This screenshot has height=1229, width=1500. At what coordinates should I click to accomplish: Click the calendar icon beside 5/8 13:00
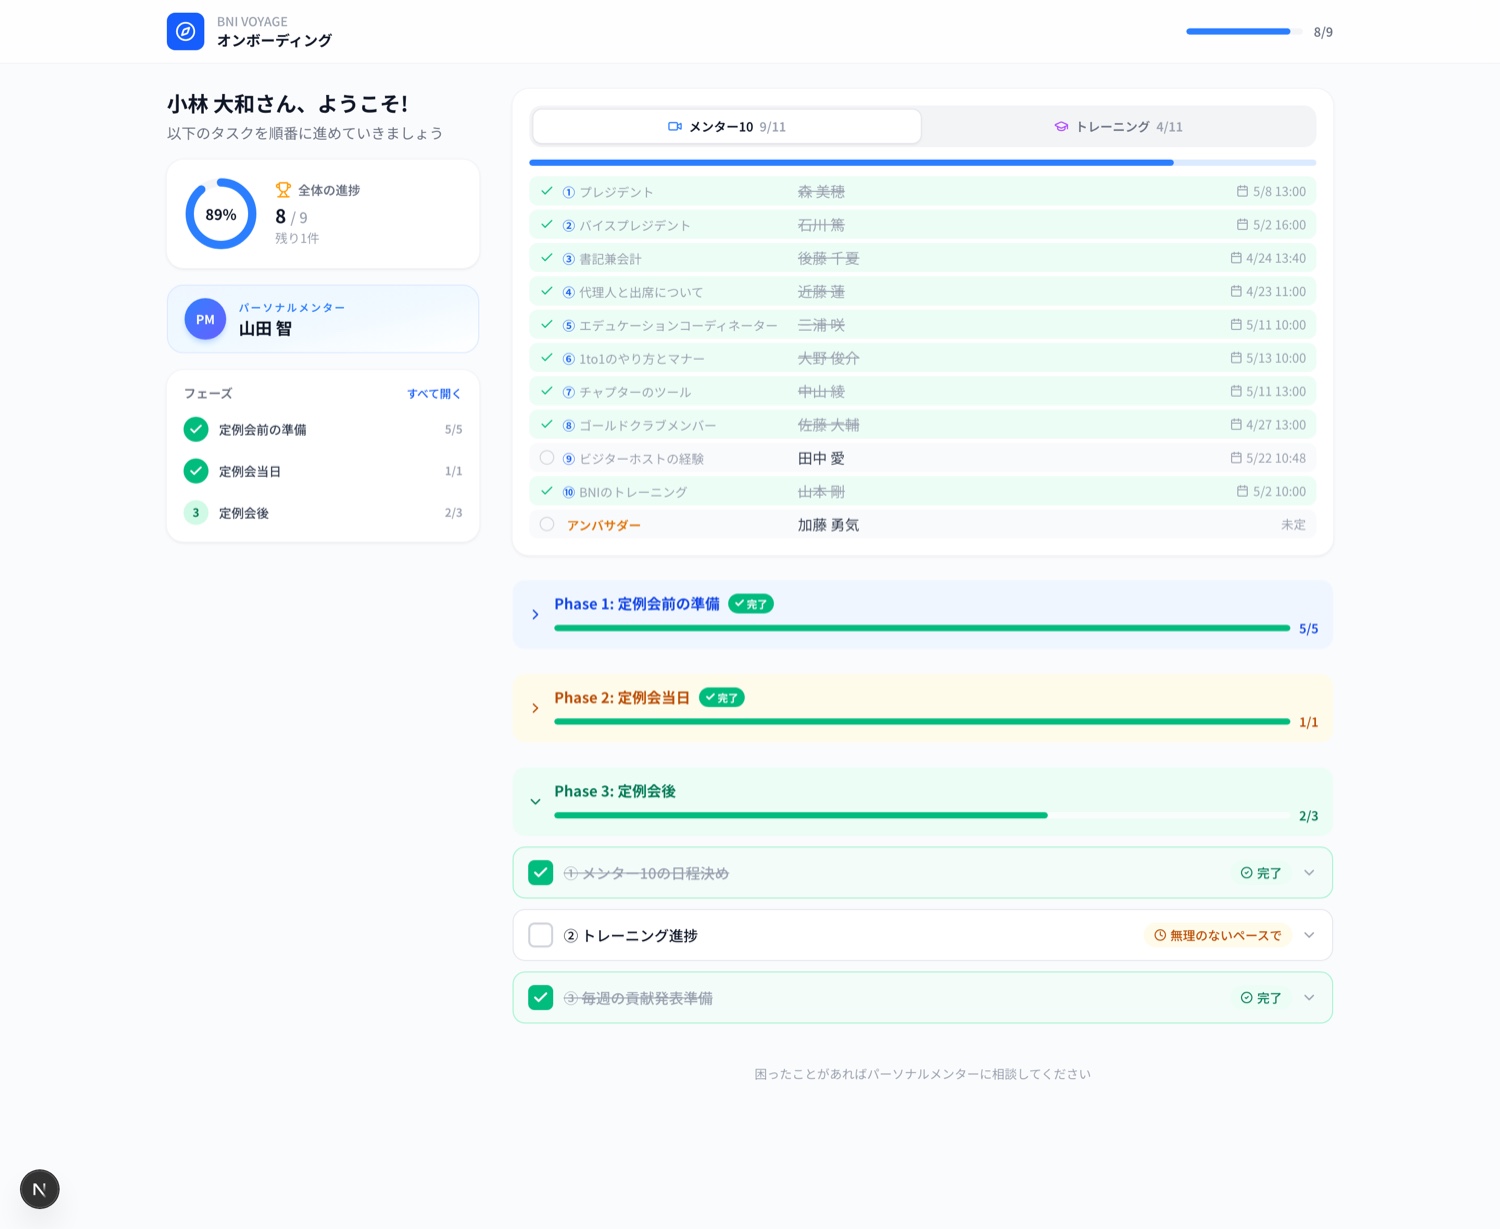click(x=1242, y=191)
